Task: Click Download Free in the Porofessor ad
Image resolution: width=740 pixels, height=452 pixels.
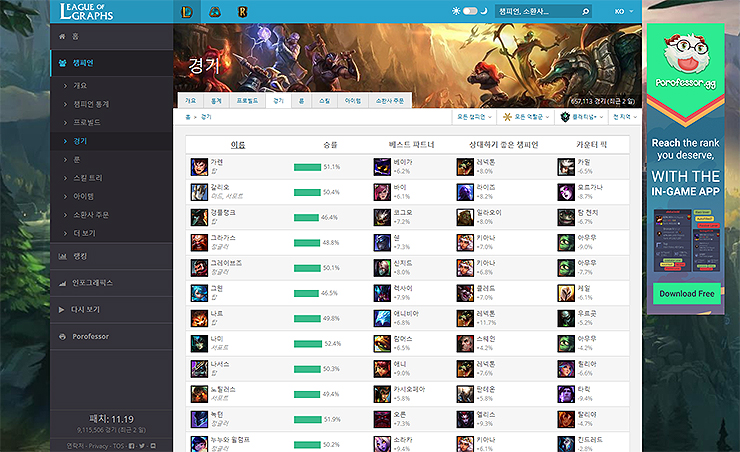Action: 687,293
